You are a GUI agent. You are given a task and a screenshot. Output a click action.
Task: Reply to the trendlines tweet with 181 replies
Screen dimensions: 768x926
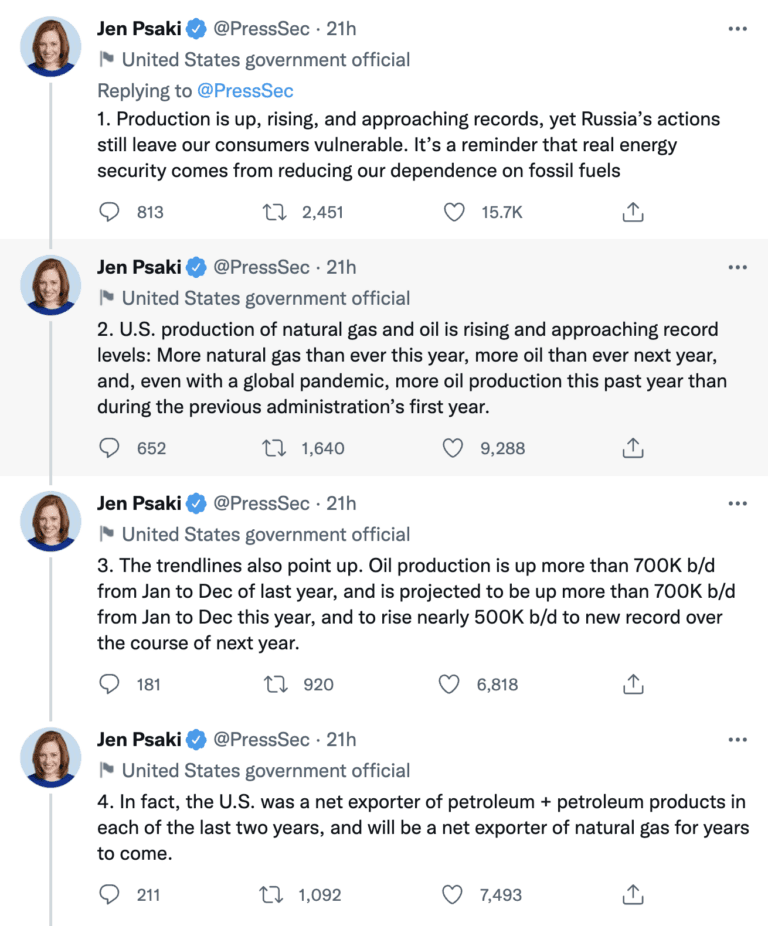point(110,685)
